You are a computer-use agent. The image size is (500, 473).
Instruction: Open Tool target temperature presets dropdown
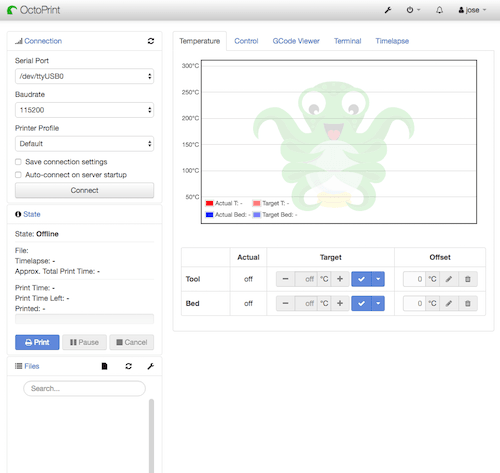378,279
